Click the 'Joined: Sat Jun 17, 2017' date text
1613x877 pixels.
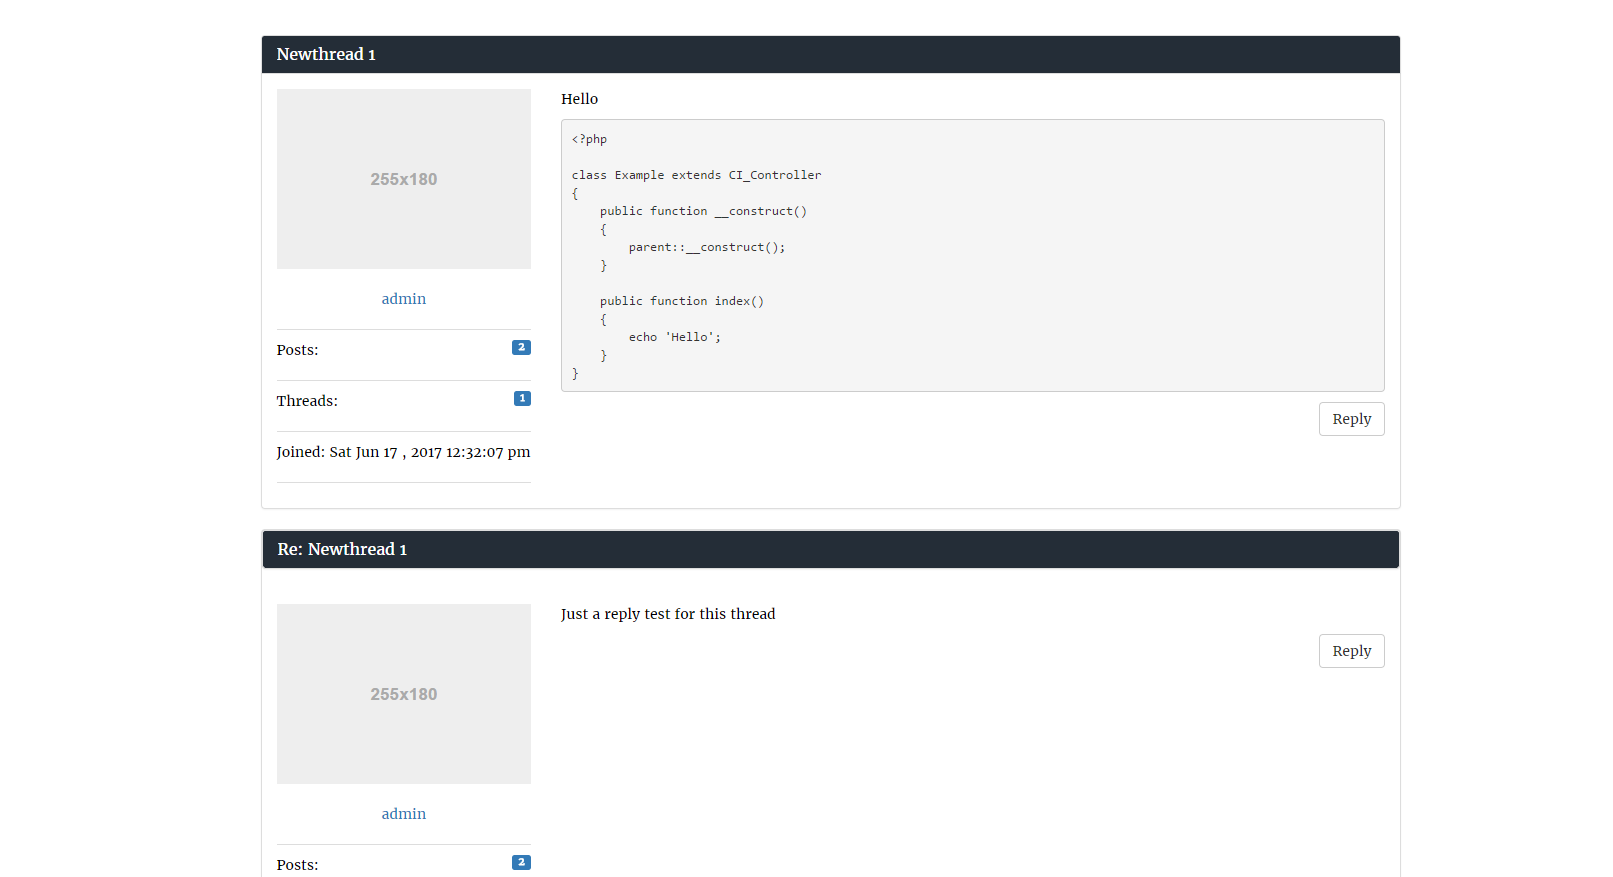click(x=404, y=452)
